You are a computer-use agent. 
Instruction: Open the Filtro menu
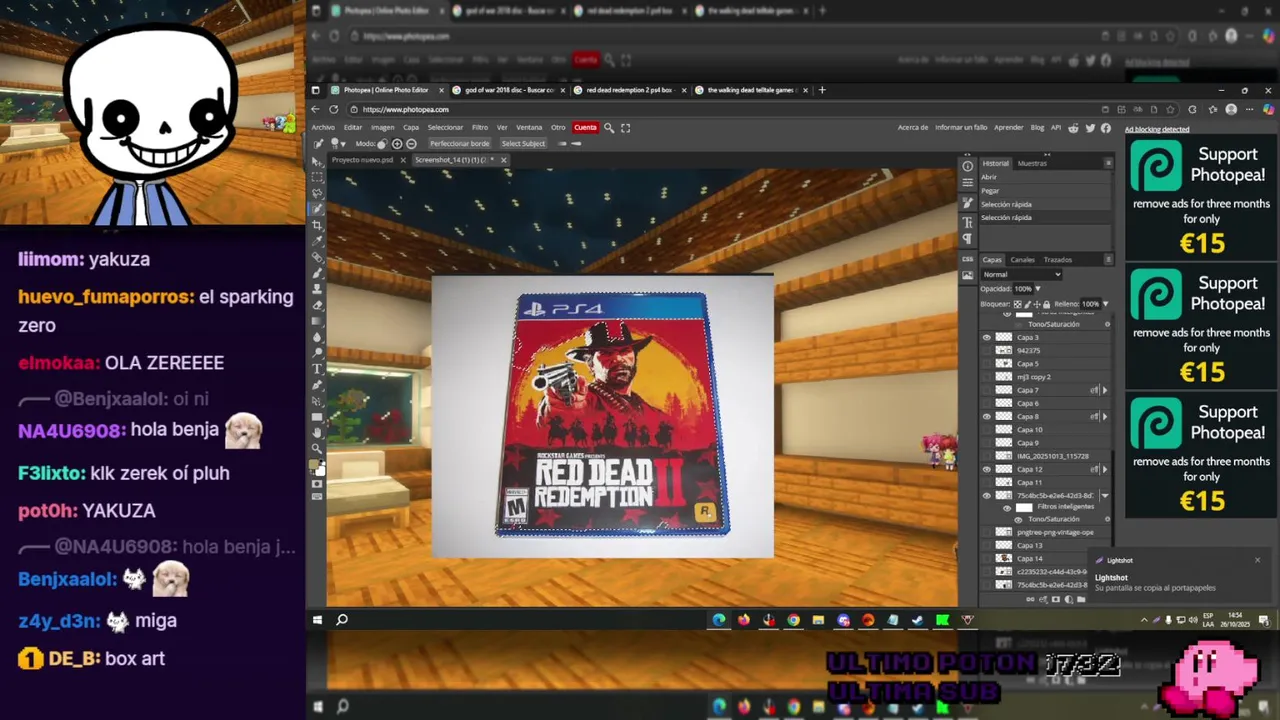[480, 128]
